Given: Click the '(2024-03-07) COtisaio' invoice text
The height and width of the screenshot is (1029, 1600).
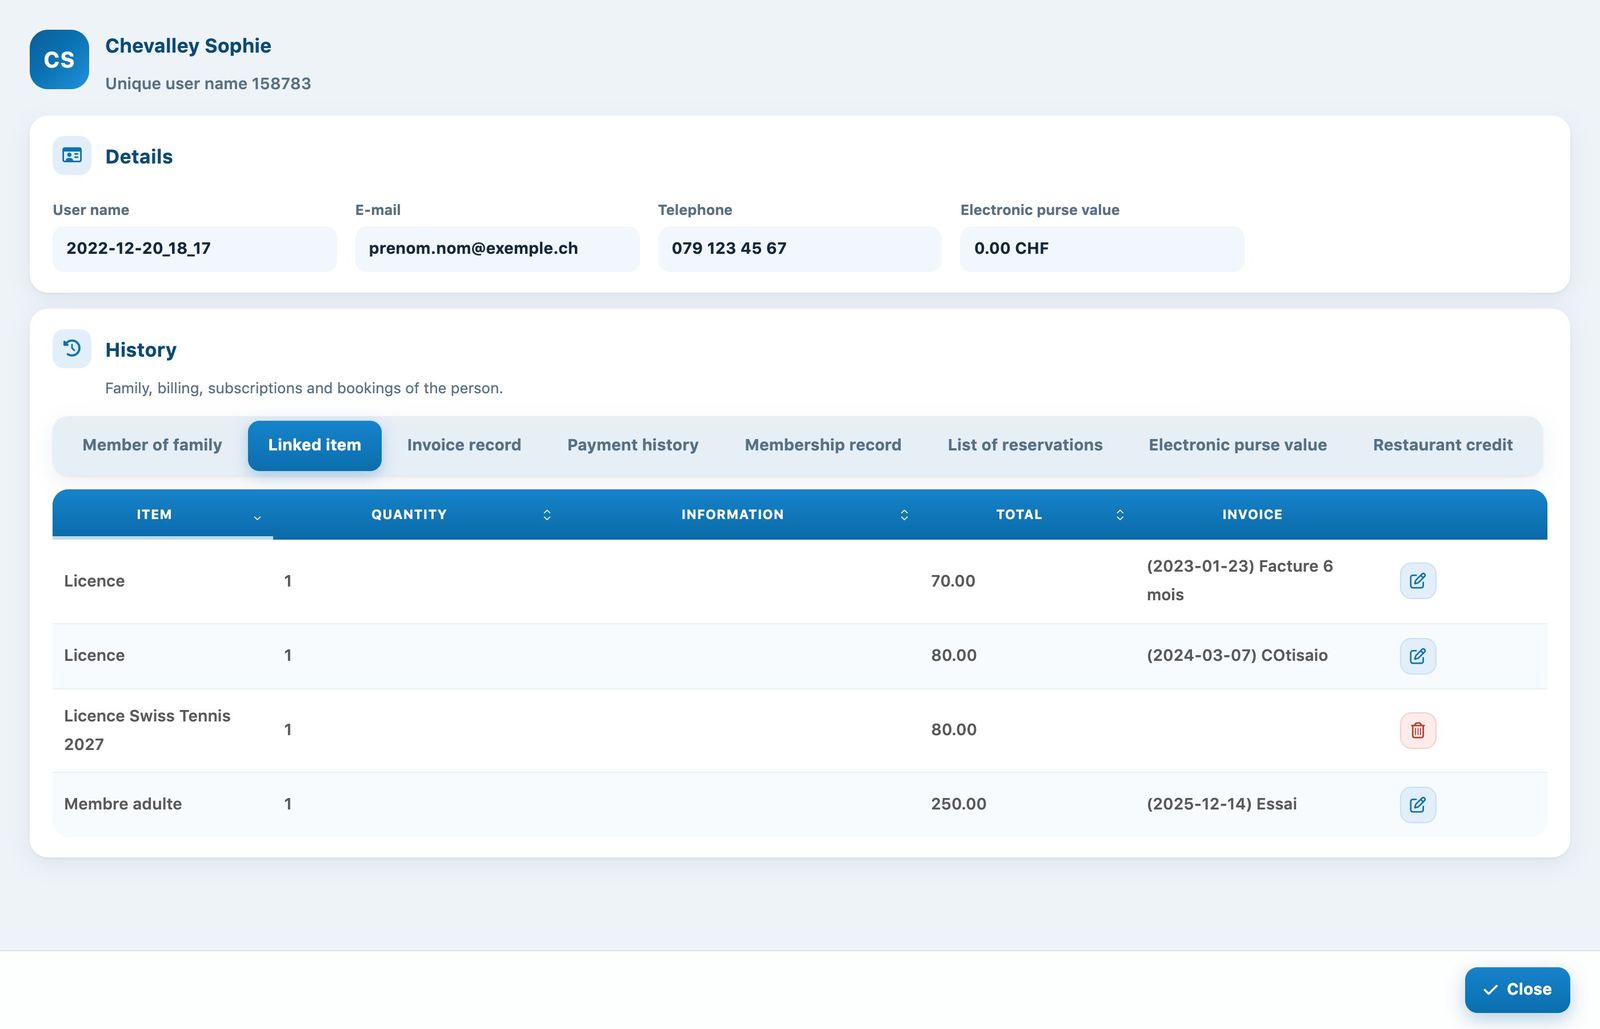Looking at the screenshot, I should (x=1237, y=656).
